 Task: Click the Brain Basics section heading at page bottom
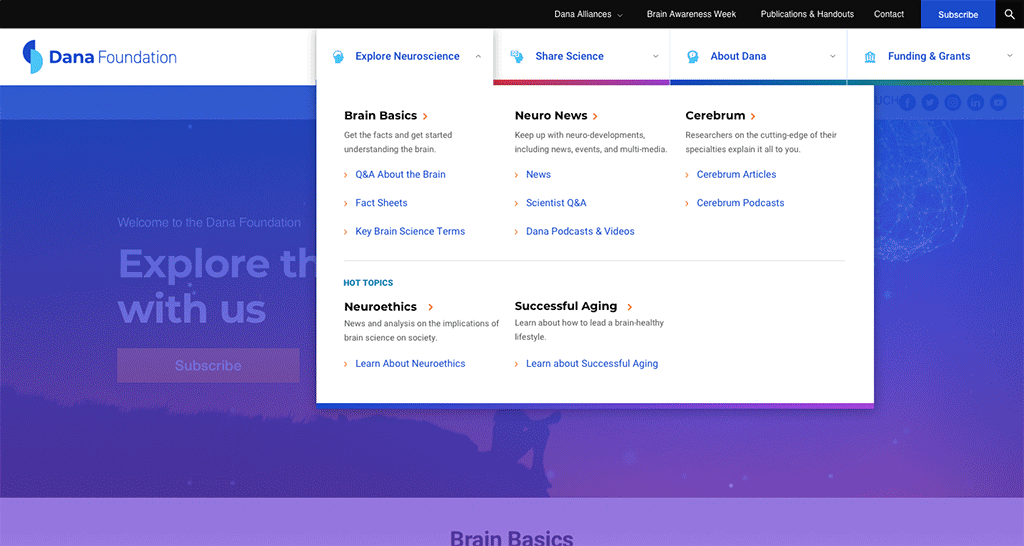(511, 538)
